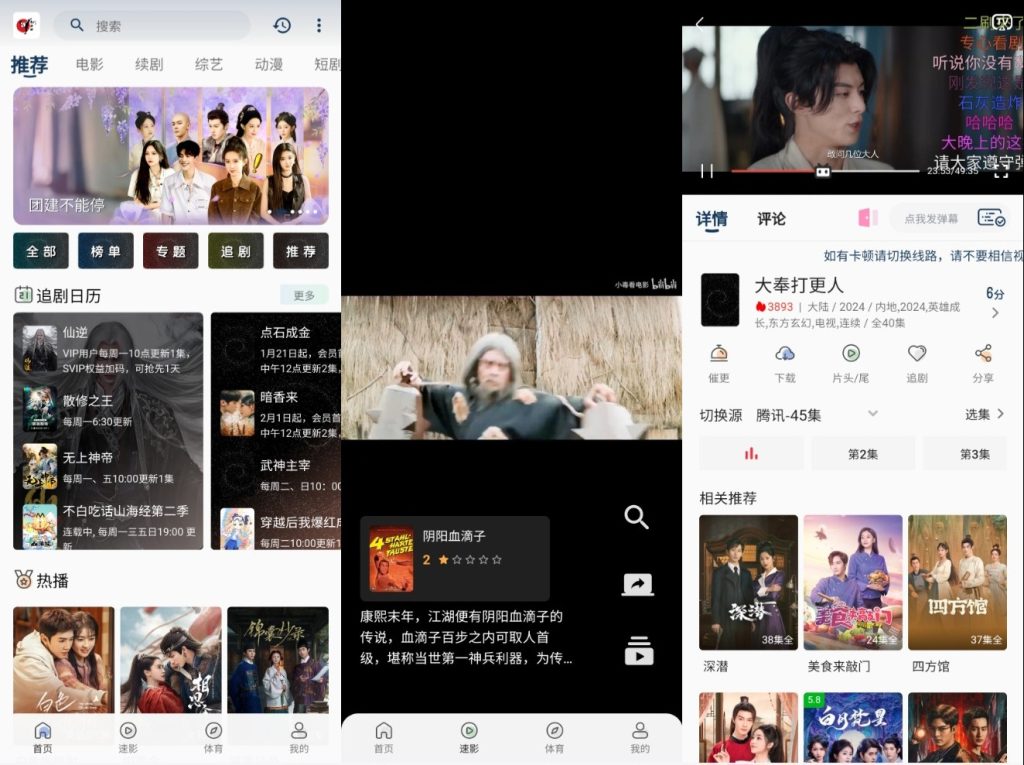Click the 追剧 category button

tap(236, 251)
